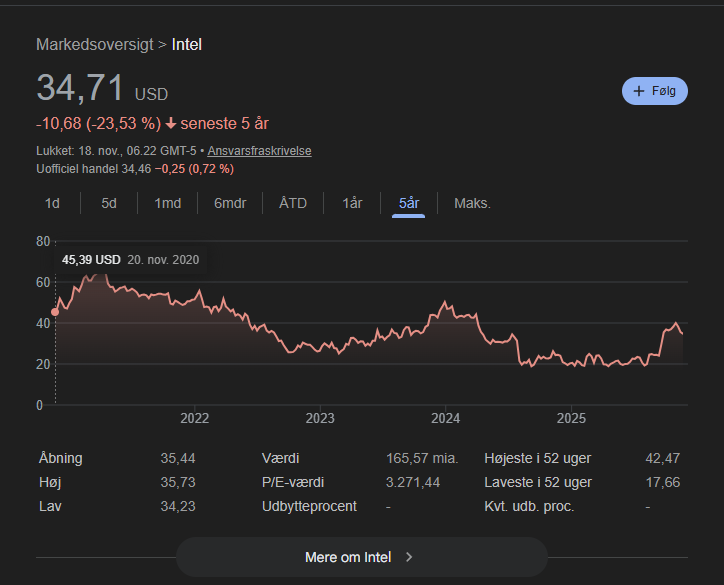
Task: Click the 2025 label on chart axis
Action: coord(571,418)
